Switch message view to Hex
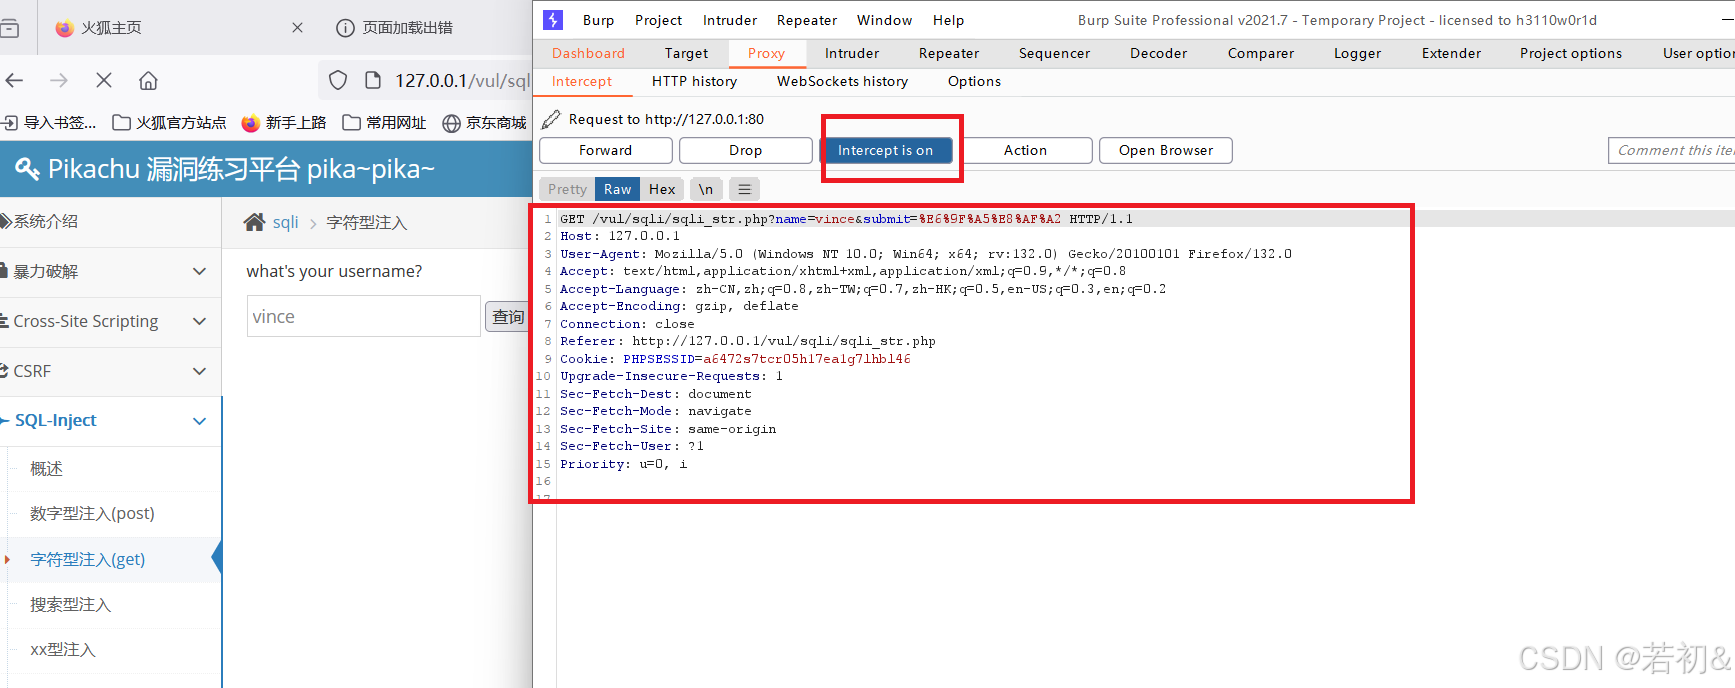Screen dimensions: 1735x688 (x=662, y=189)
